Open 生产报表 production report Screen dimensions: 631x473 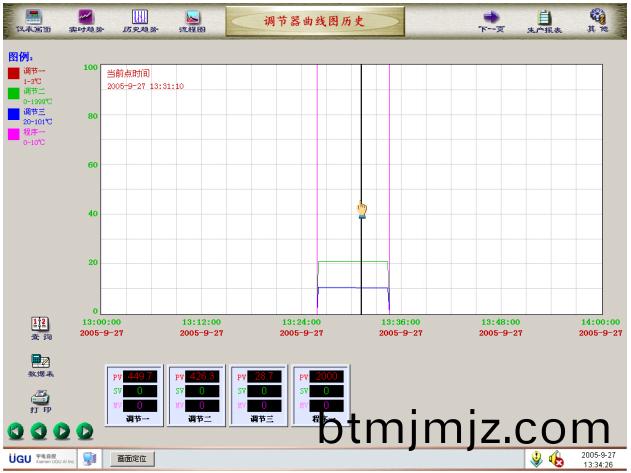click(544, 20)
